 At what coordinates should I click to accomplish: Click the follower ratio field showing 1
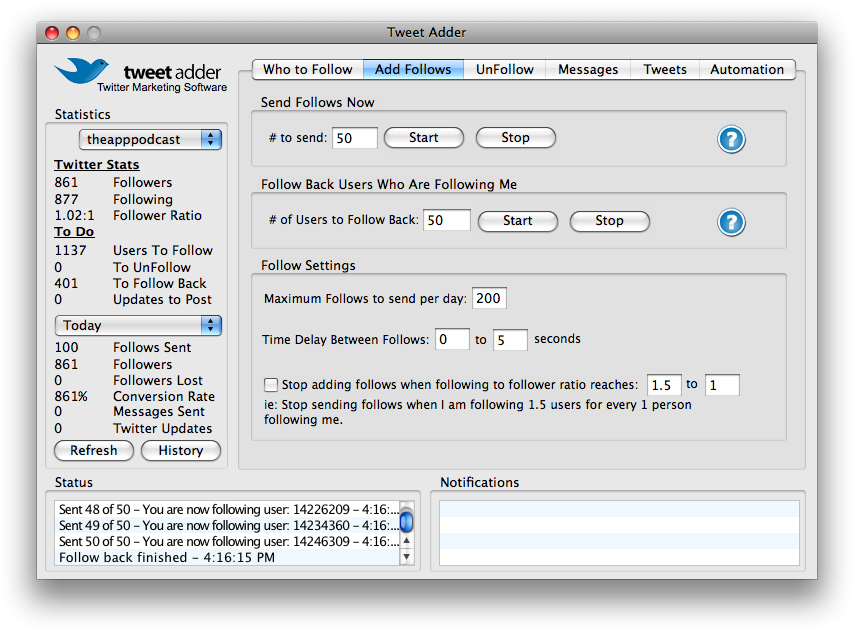coord(722,385)
